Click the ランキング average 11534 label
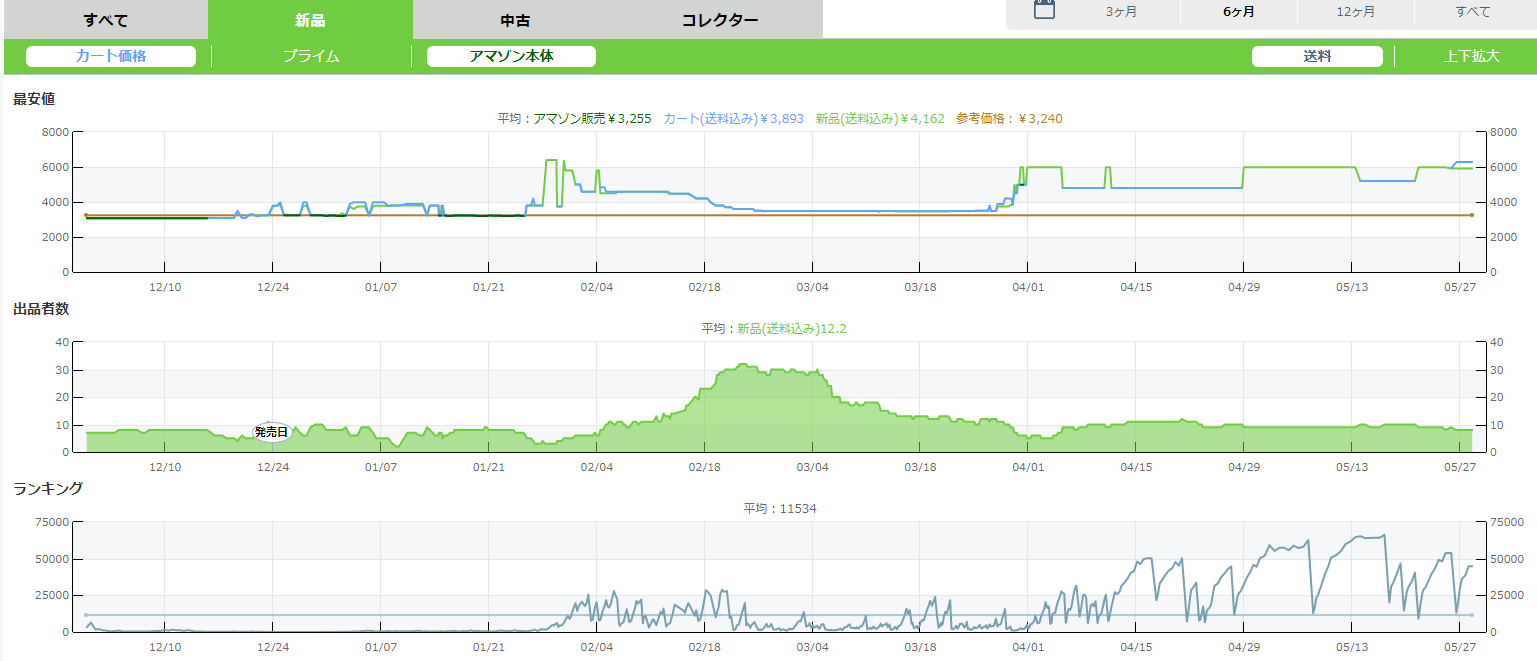The image size is (1537, 661). [x=780, y=508]
